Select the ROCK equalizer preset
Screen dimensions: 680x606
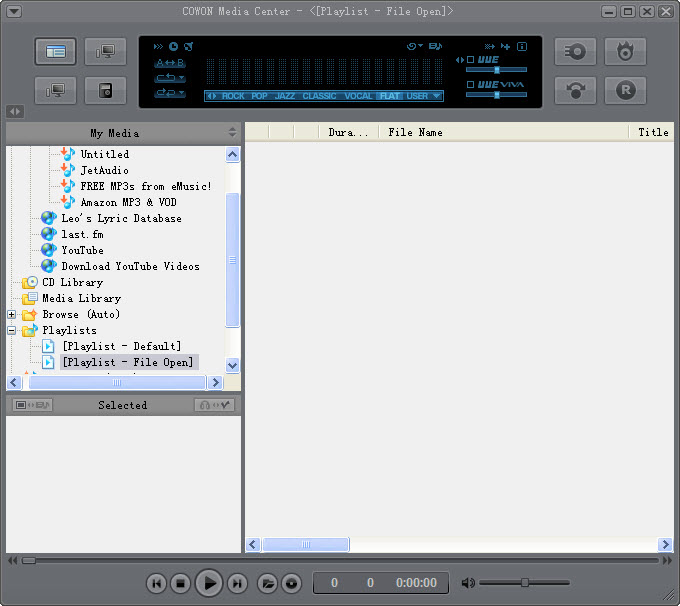233,97
